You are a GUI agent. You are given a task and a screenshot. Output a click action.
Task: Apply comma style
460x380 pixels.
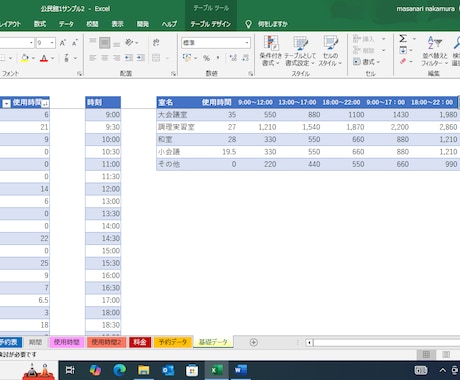[x=218, y=58]
